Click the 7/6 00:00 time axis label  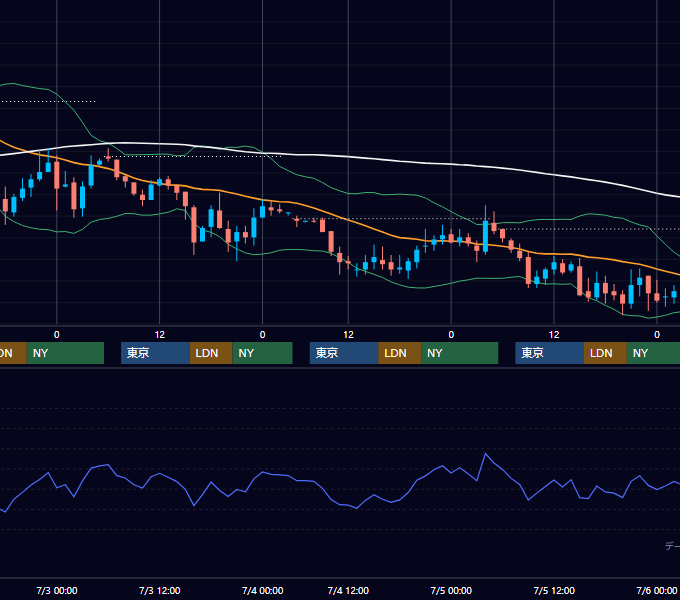657,590
